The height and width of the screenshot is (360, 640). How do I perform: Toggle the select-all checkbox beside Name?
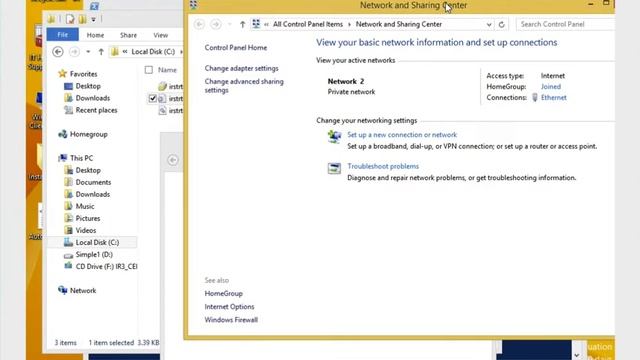pyautogui.click(x=149, y=70)
